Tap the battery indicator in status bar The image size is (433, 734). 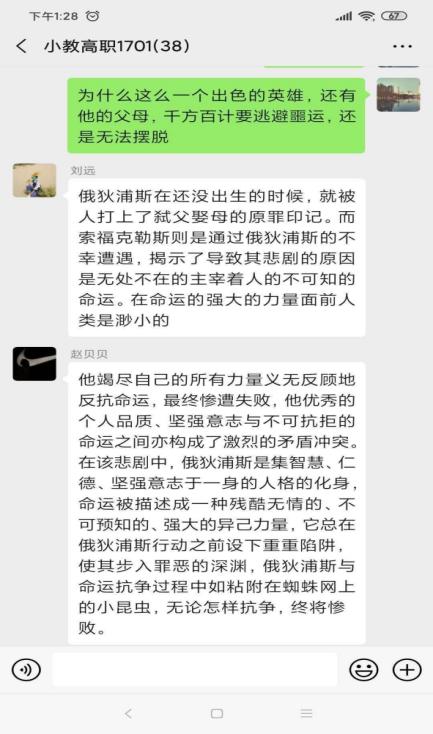[394, 16]
